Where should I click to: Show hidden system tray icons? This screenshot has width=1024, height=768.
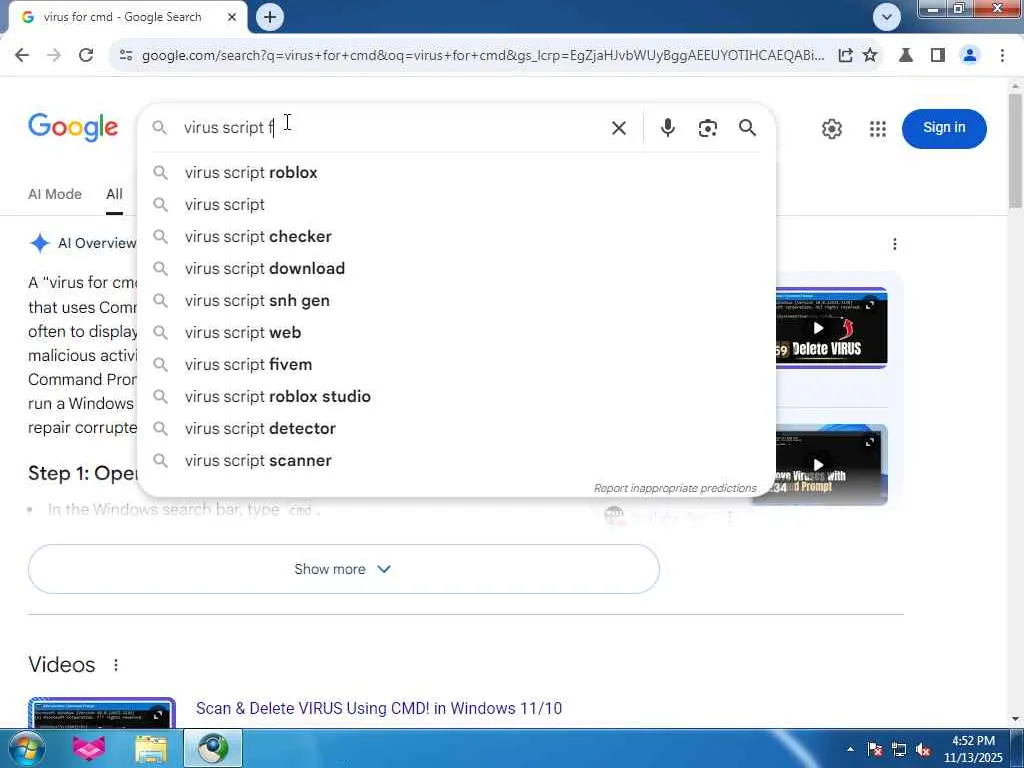coord(850,749)
